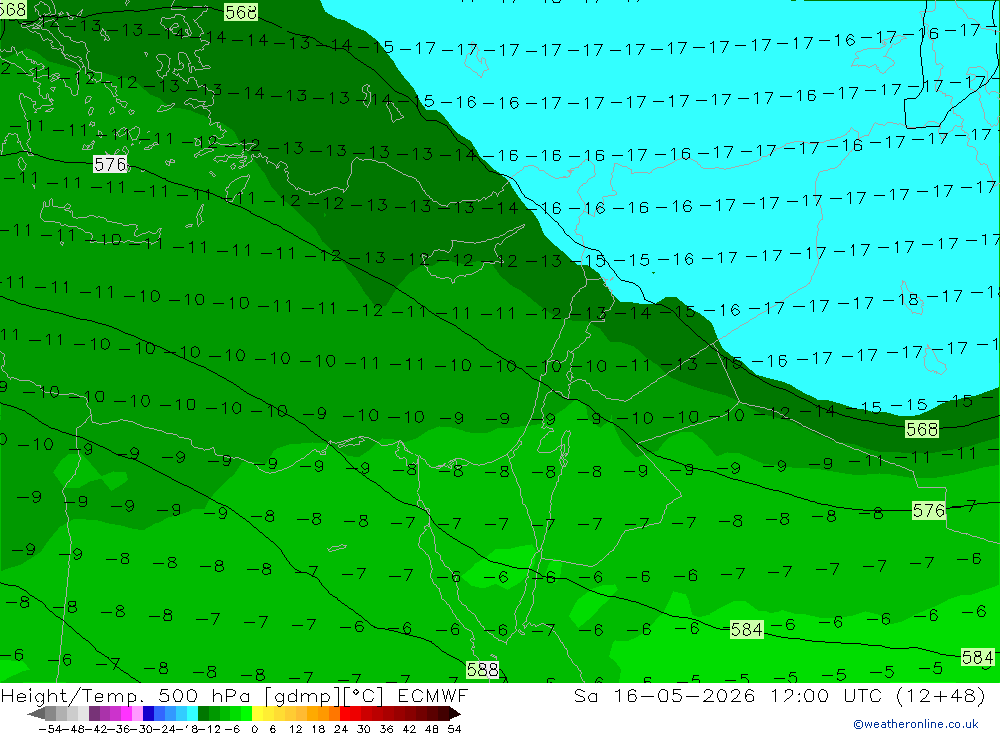Pick the darkest maroon legend swatch
The image size is (1000, 733).
tap(444, 713)
